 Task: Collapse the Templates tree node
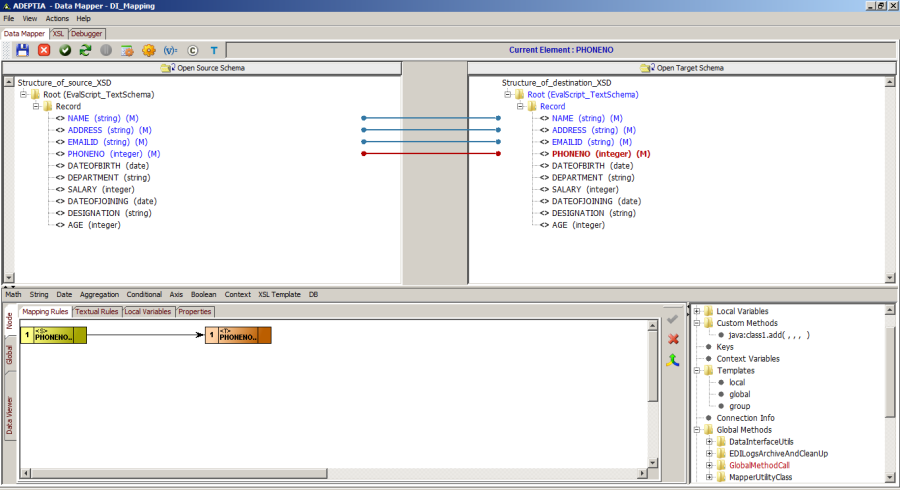click(x=696, y=370)
